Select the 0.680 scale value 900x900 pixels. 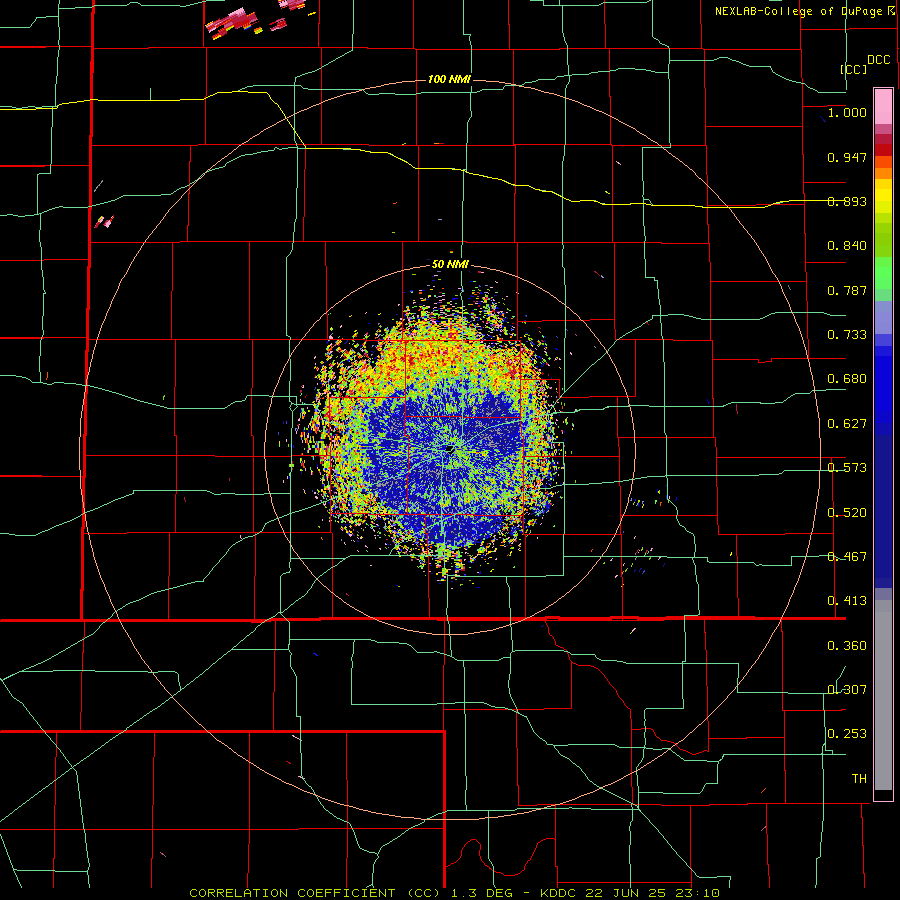(847, 379)
